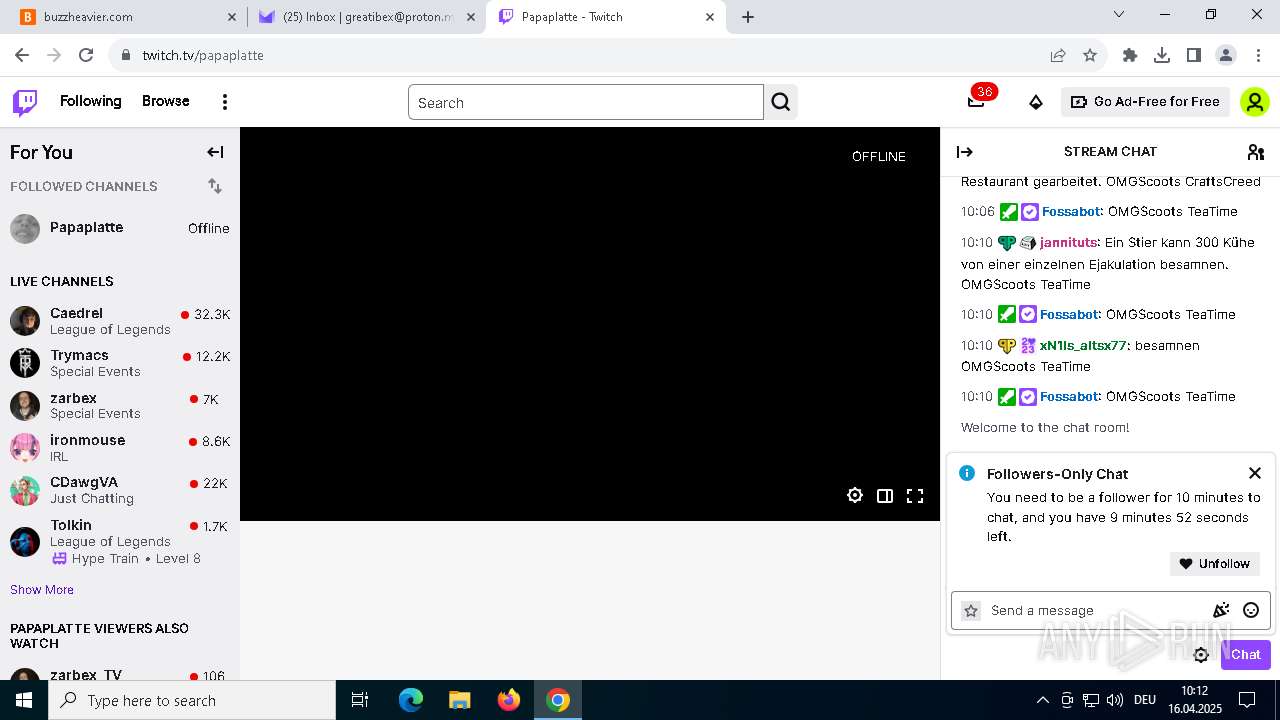Open Chrome downloads icon

click(1162, 55)
